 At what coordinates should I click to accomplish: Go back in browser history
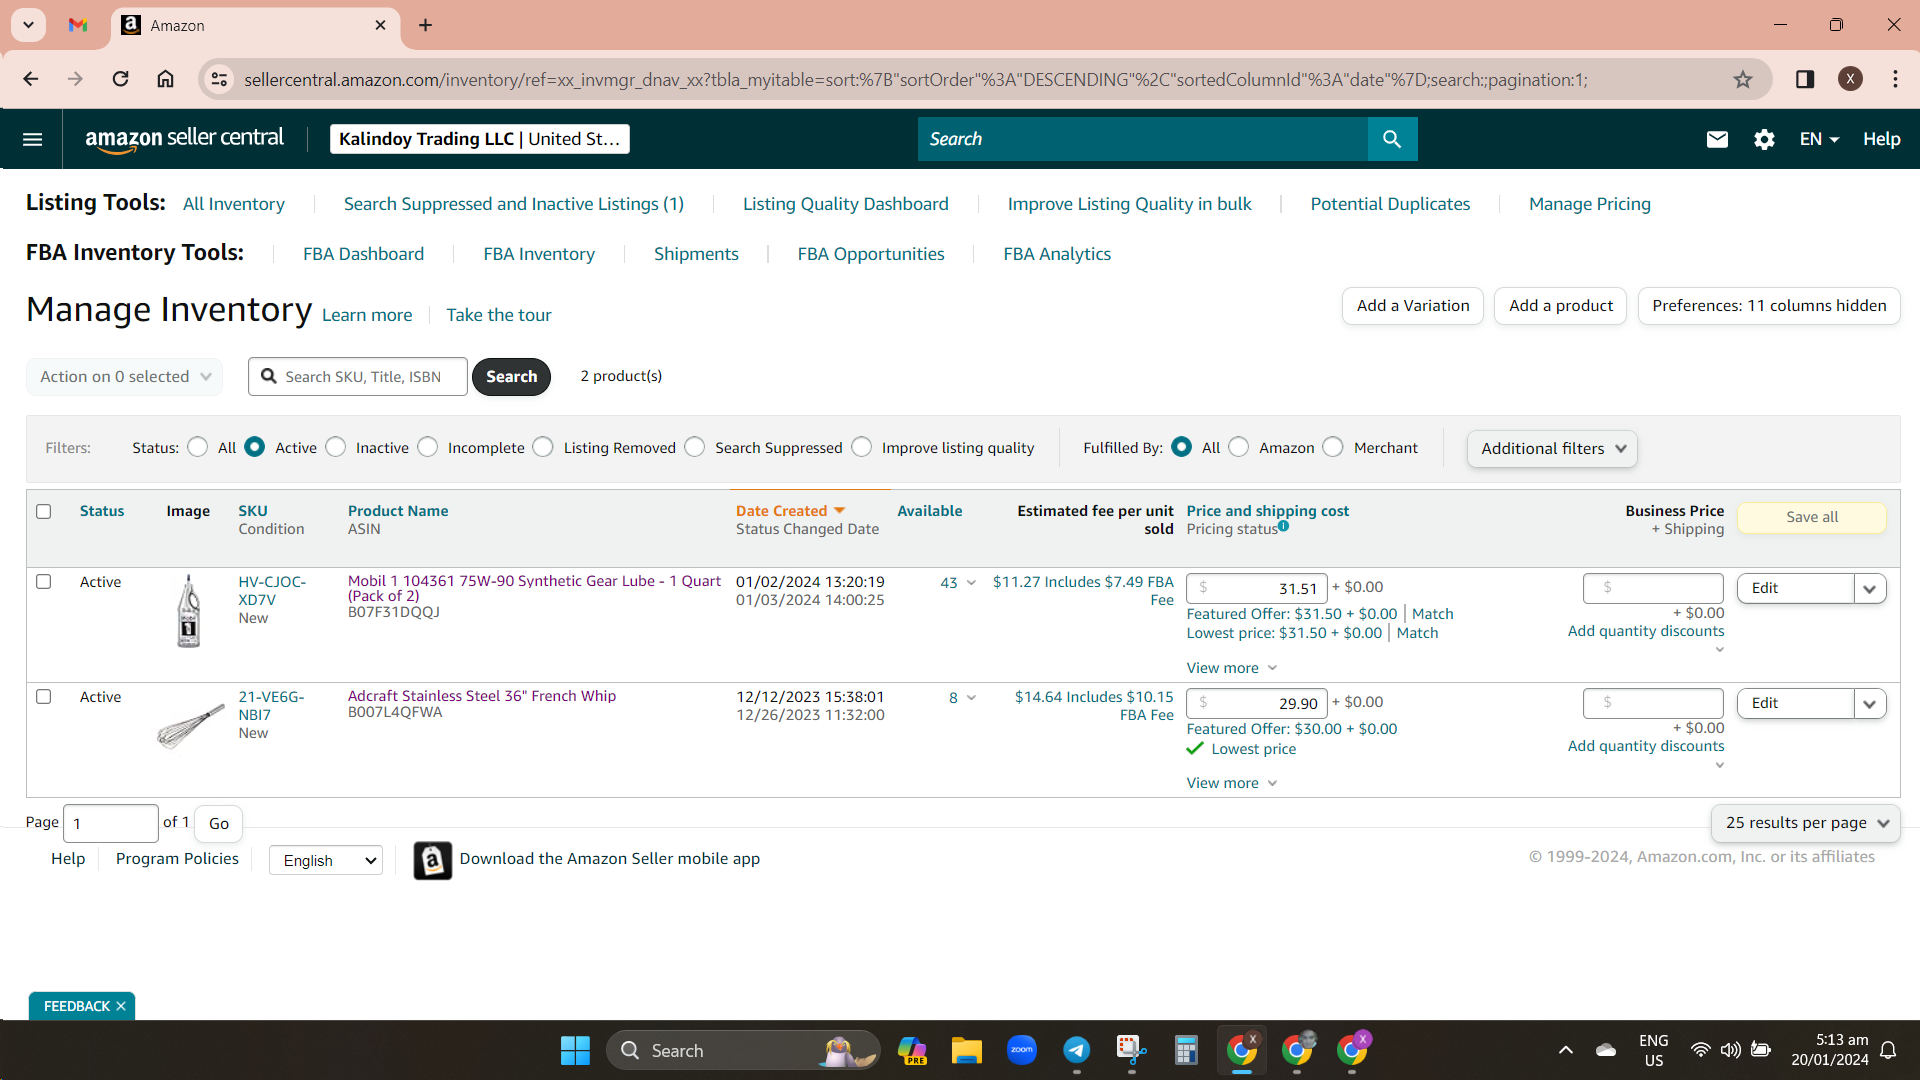[31, 79]
